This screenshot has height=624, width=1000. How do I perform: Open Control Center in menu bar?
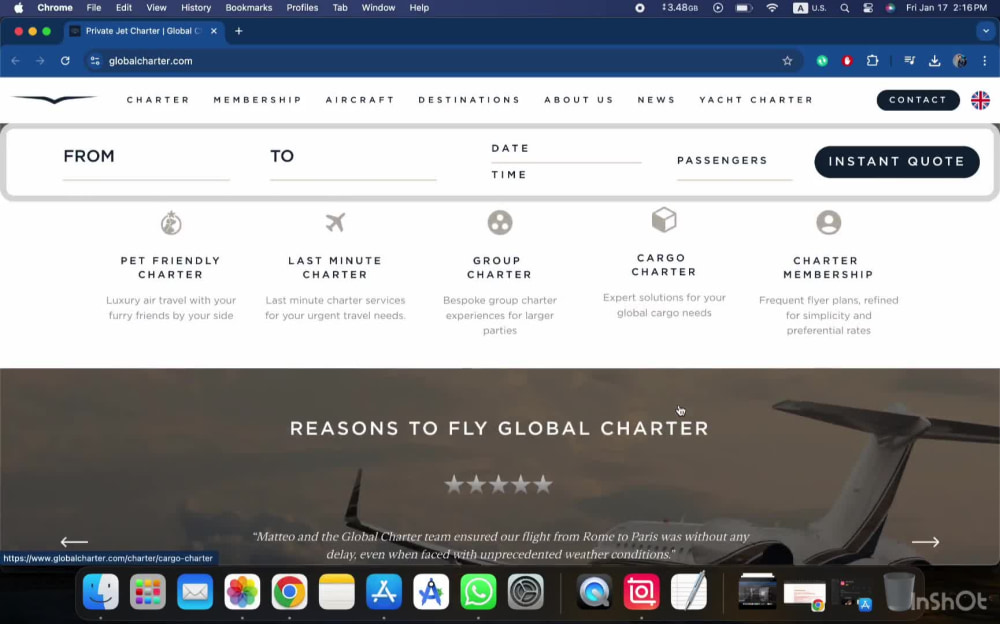[868, 8]
